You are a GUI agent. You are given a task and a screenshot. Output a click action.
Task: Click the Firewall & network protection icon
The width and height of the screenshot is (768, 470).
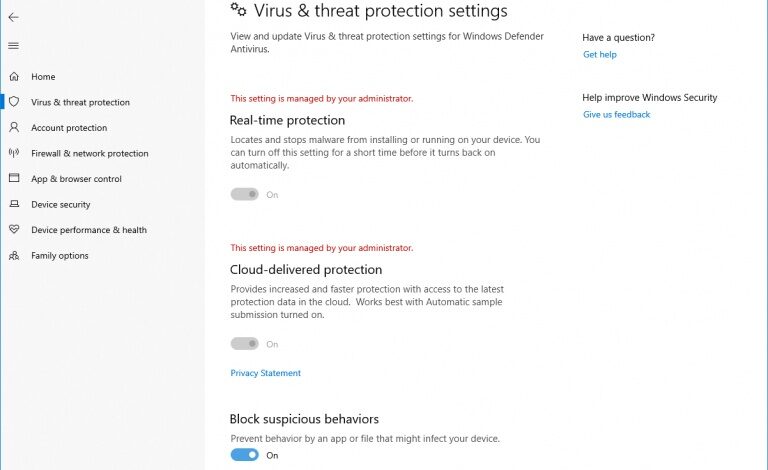tap(14, 153)
